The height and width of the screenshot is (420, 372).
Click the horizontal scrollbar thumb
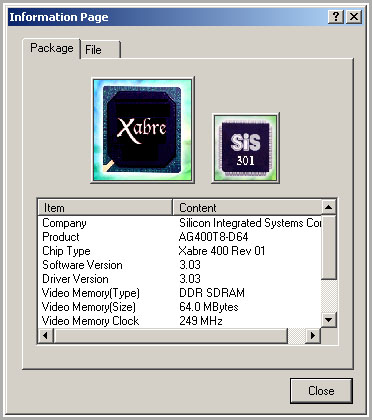170,335
